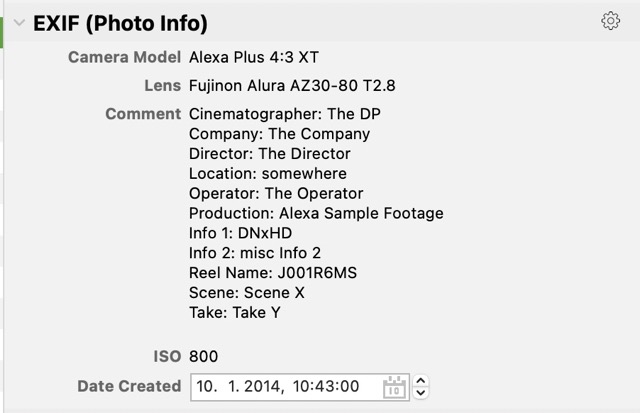
Task: Click the Comment field label
Action: (x=143, y=114)
